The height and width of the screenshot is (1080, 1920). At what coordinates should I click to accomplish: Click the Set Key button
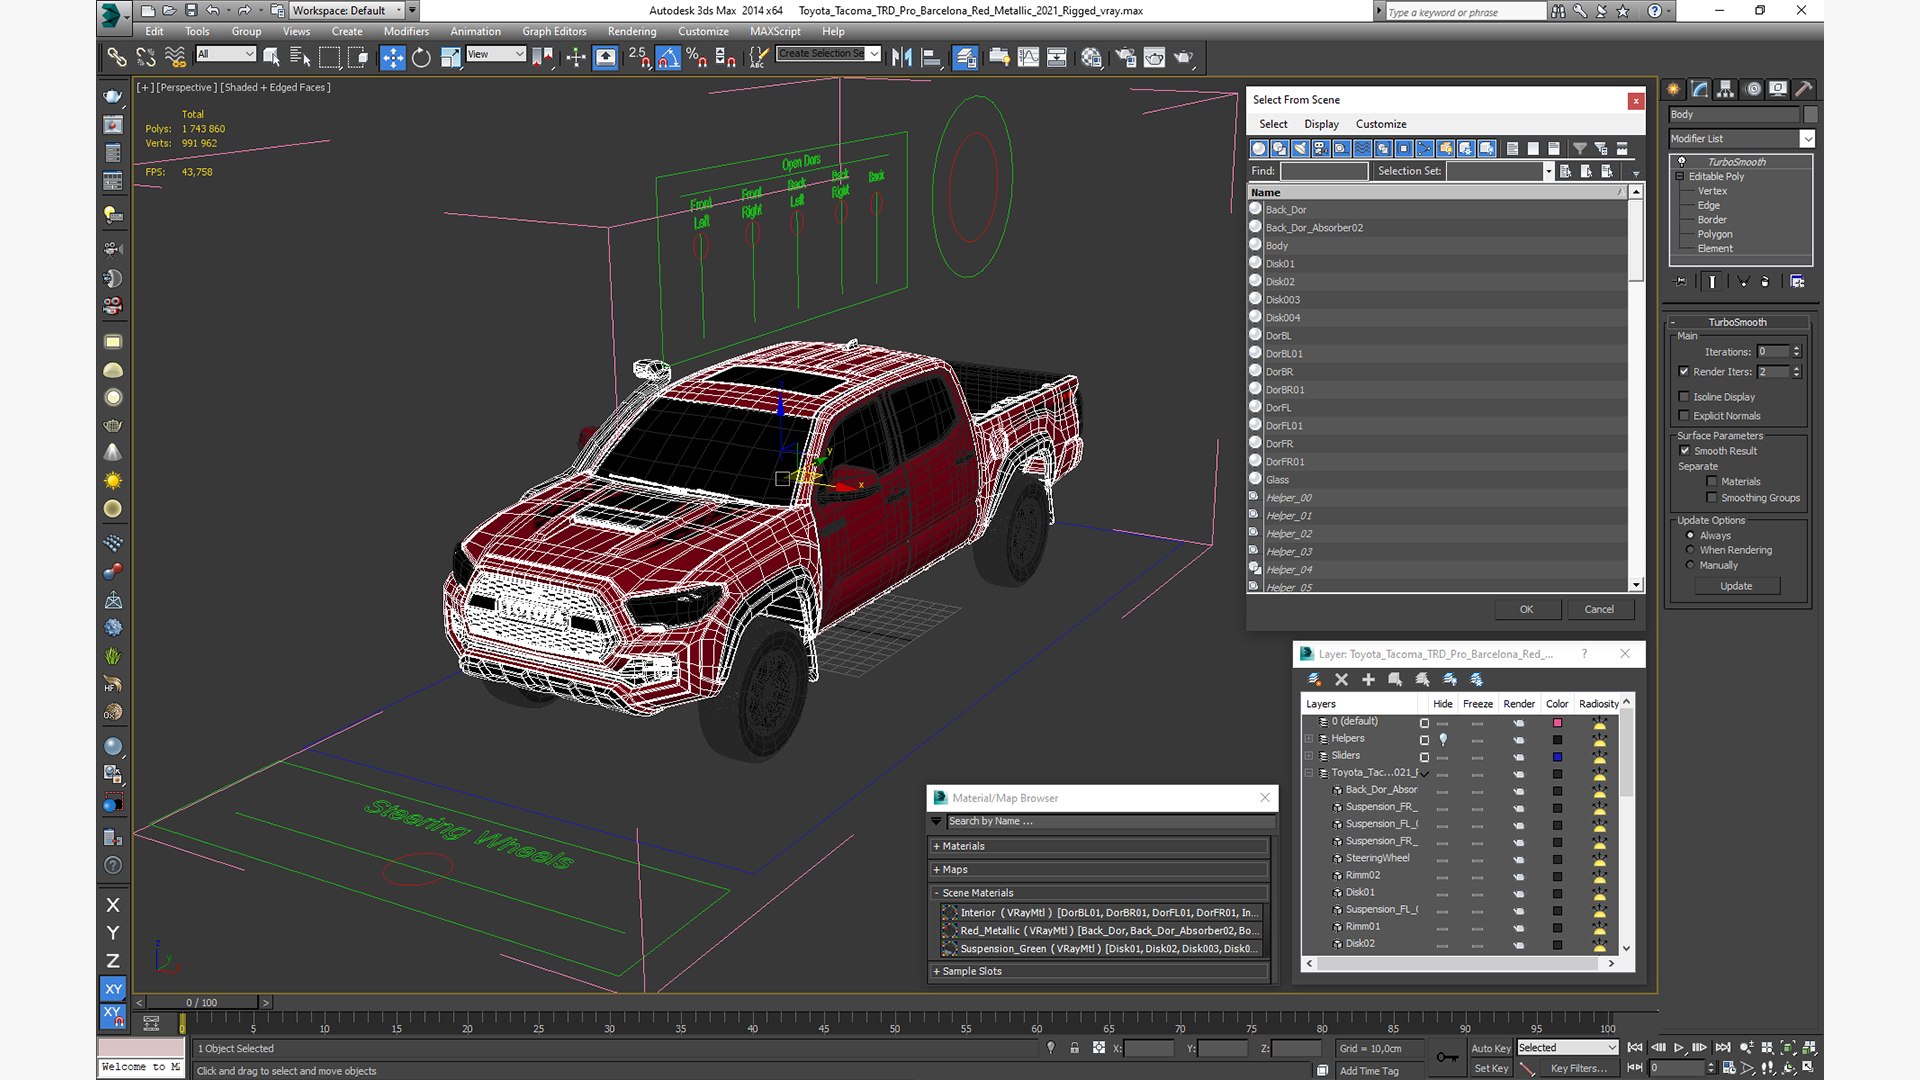[1490, 1068]
